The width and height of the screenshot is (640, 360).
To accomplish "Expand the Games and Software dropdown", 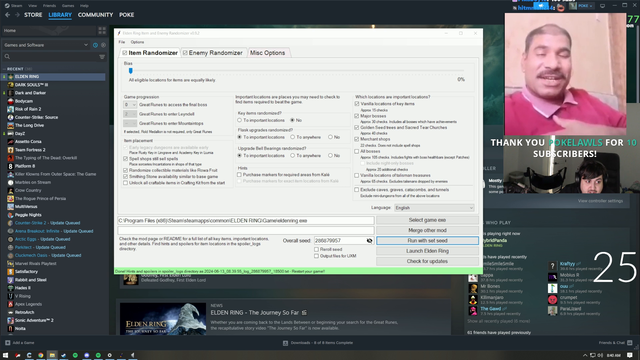I will point(46,45).
